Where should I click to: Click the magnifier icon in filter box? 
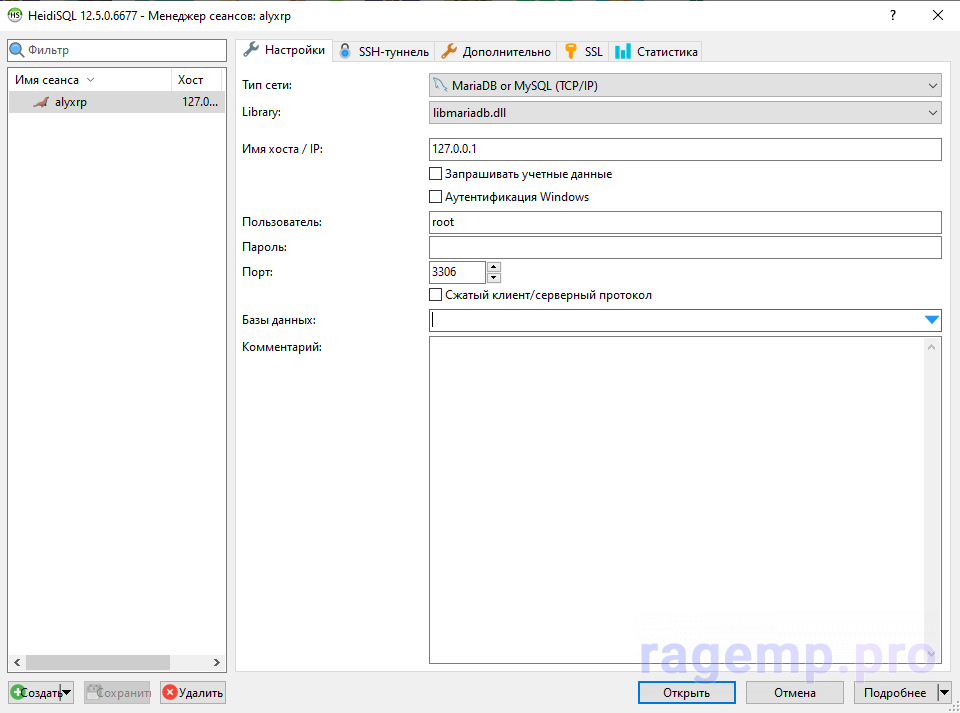(17, 50)
